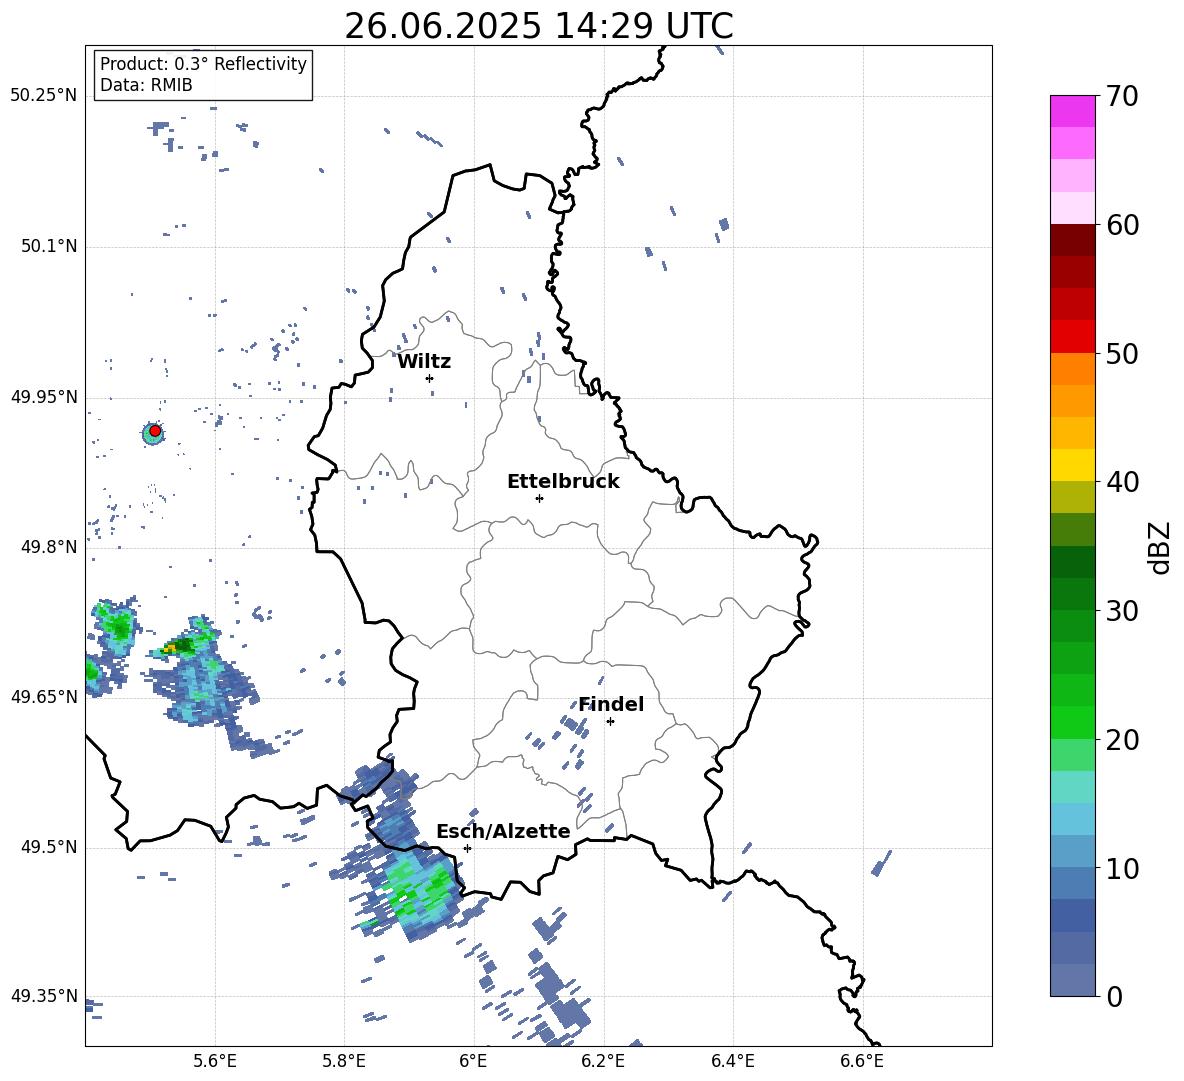Click the title 26.06.2025 14:29 UTC

538,26
